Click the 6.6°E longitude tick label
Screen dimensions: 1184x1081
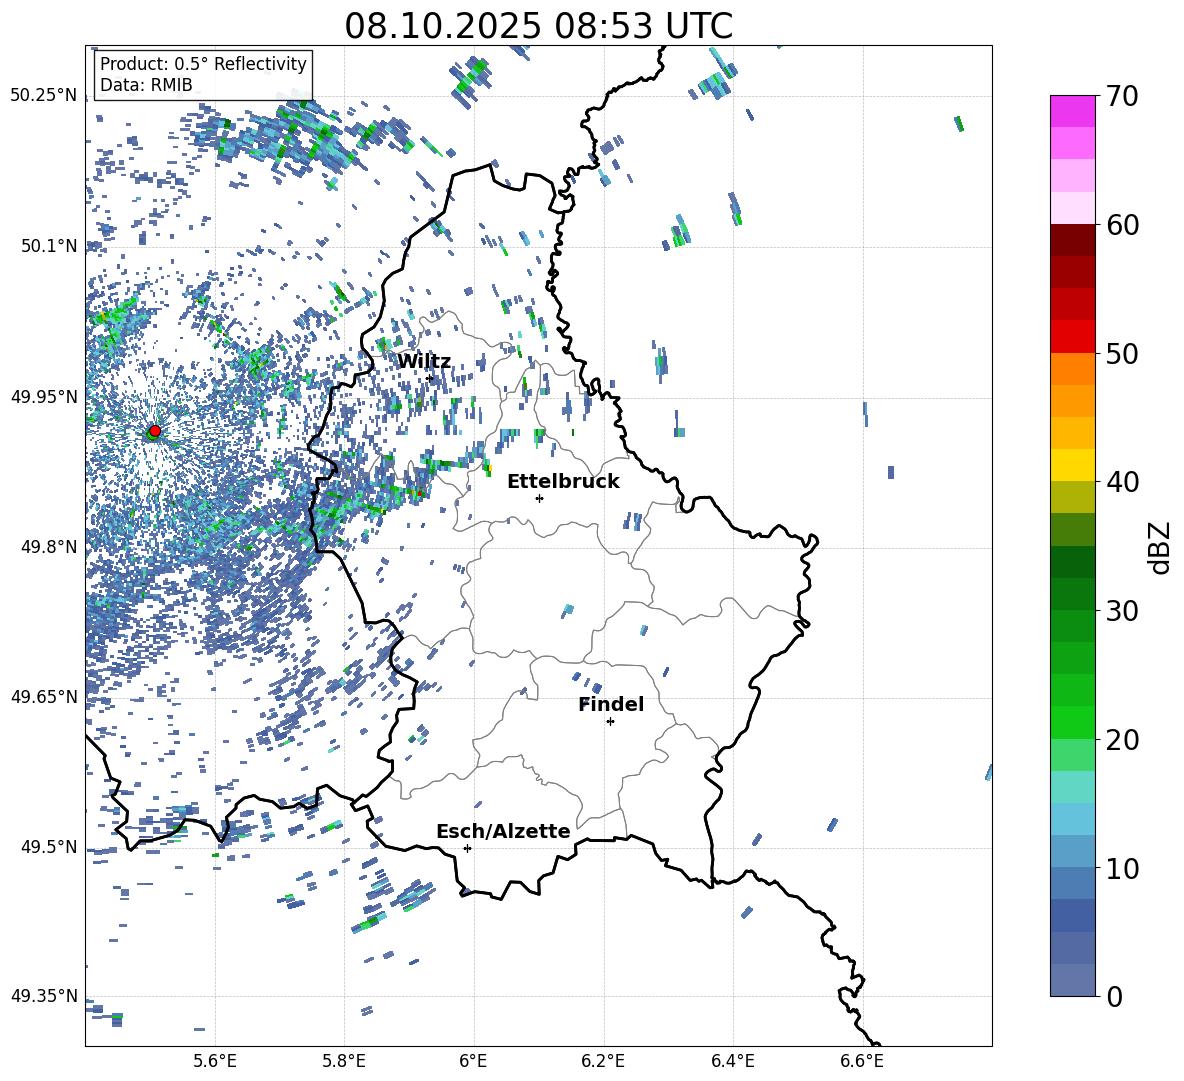tap(862, 1060)
